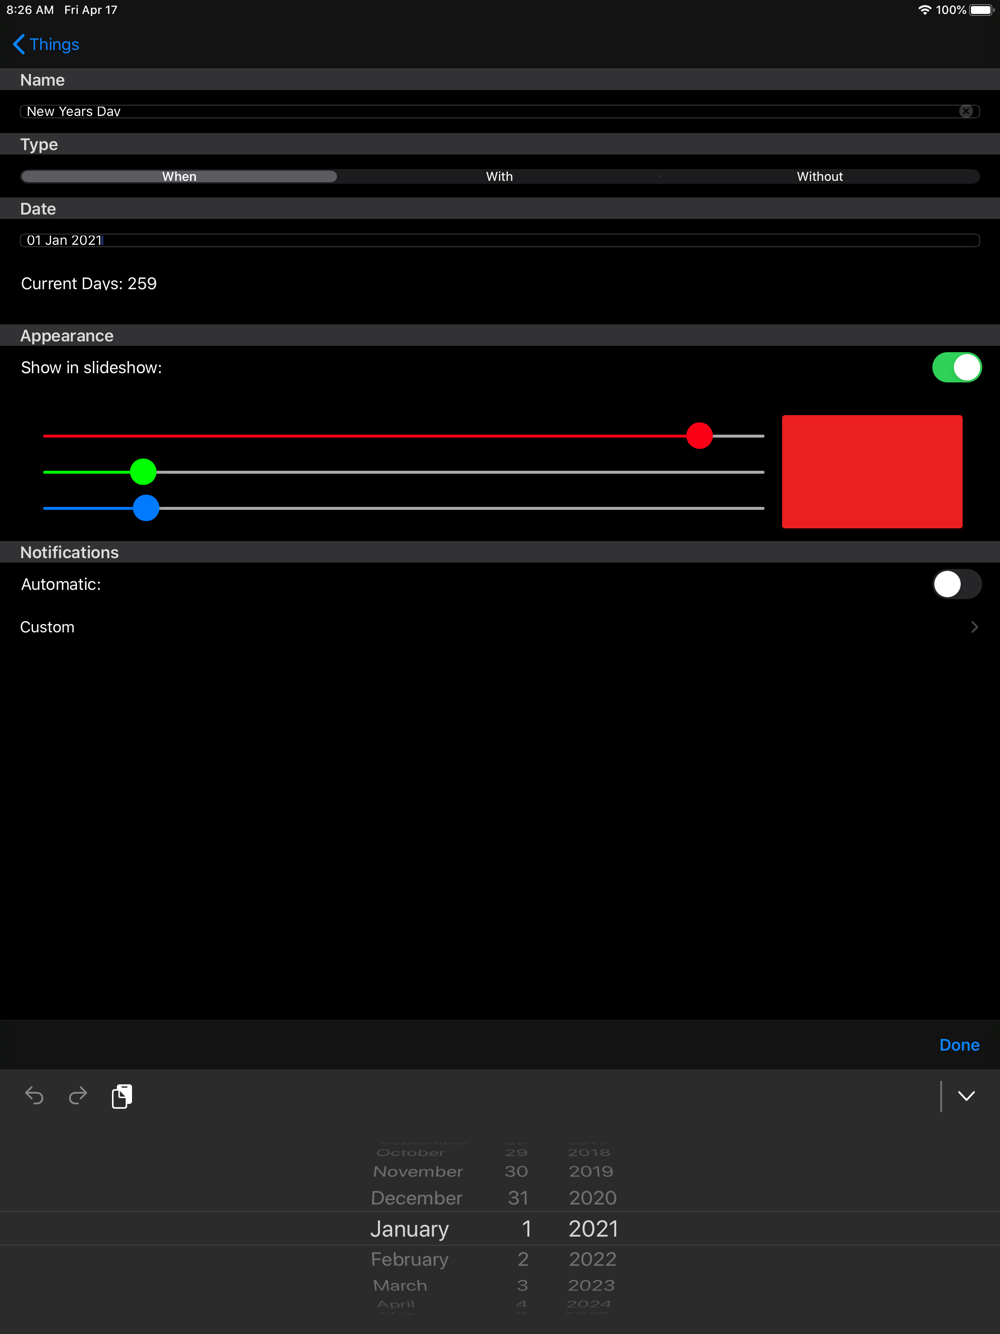Tap the redo arrow icon
The image size is (1000, 1334).
(78, 1096)
